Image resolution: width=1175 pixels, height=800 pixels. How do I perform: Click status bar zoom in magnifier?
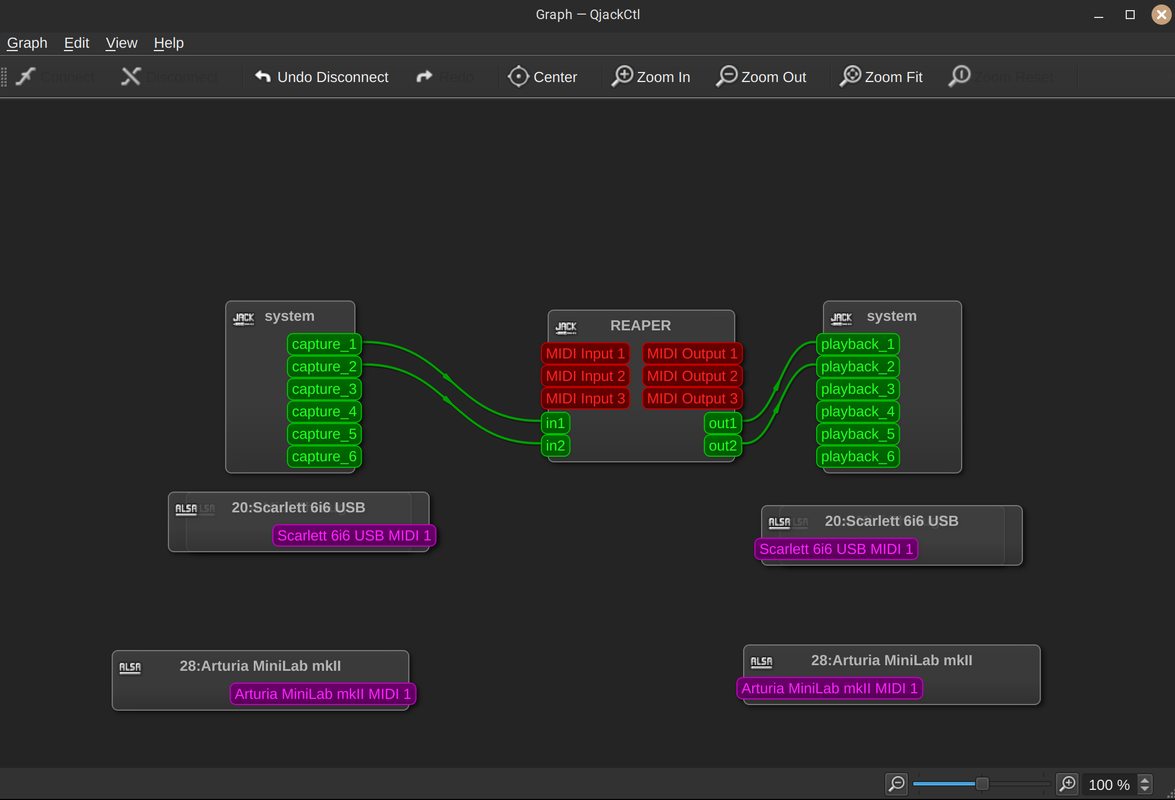[x=1067, y=784]
